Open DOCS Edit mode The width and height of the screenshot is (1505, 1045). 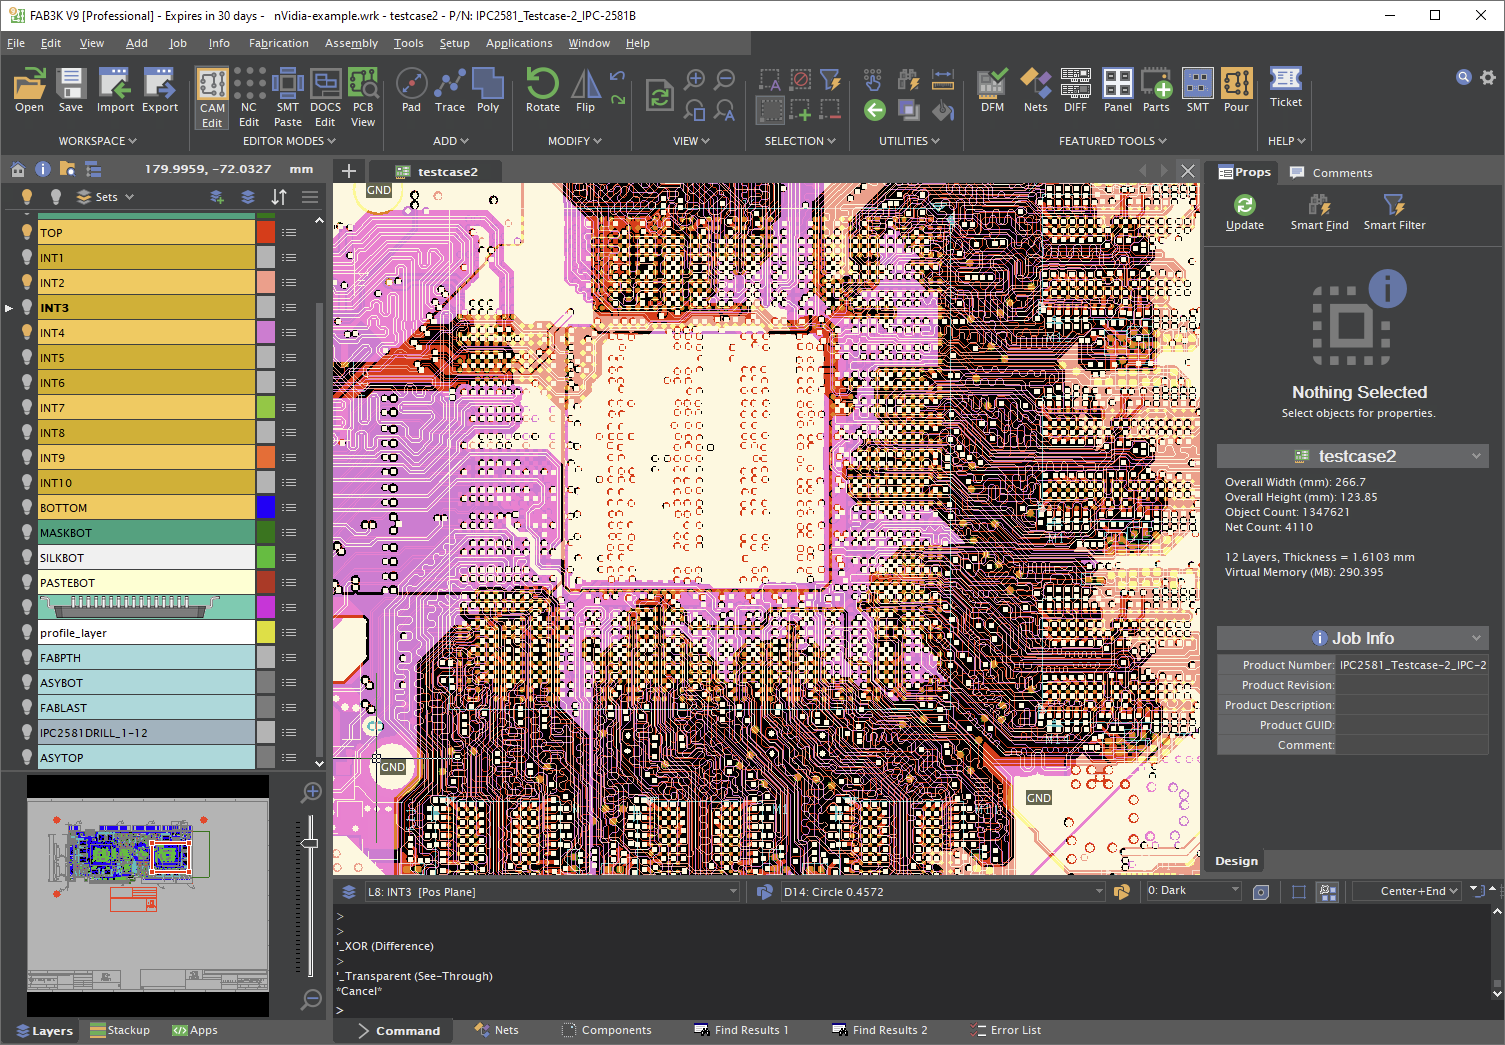point(325,98)
